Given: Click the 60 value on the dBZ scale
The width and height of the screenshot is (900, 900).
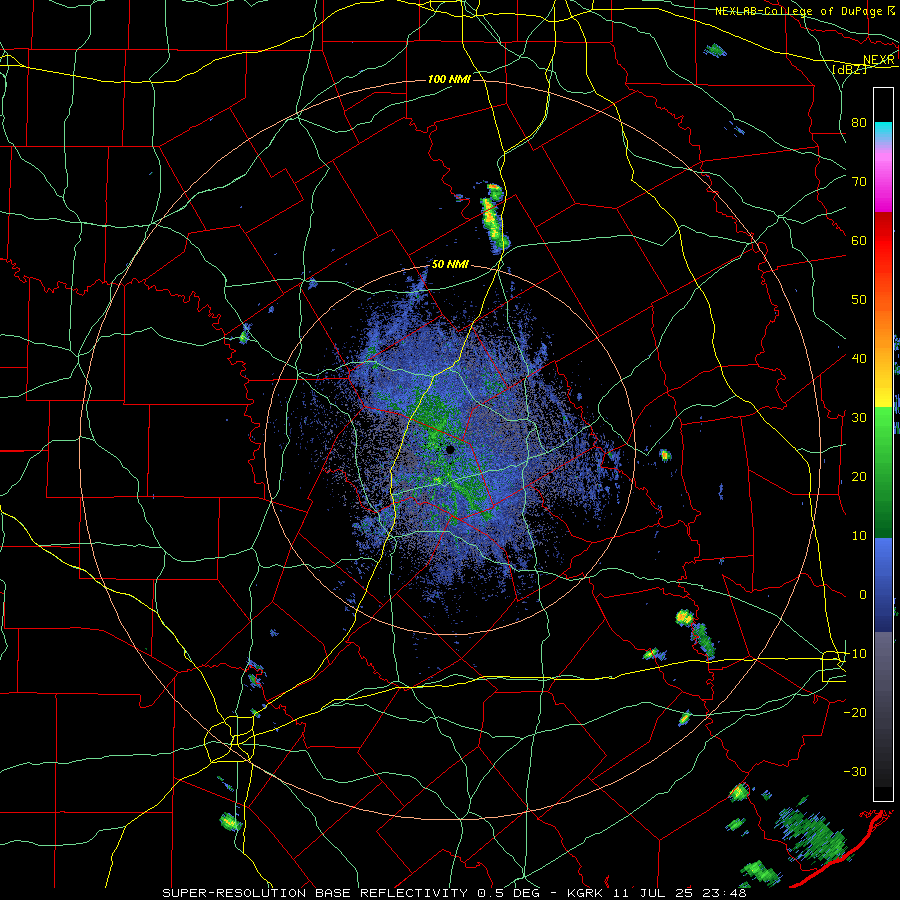Looking at the screenshot, I should (859, 240).
